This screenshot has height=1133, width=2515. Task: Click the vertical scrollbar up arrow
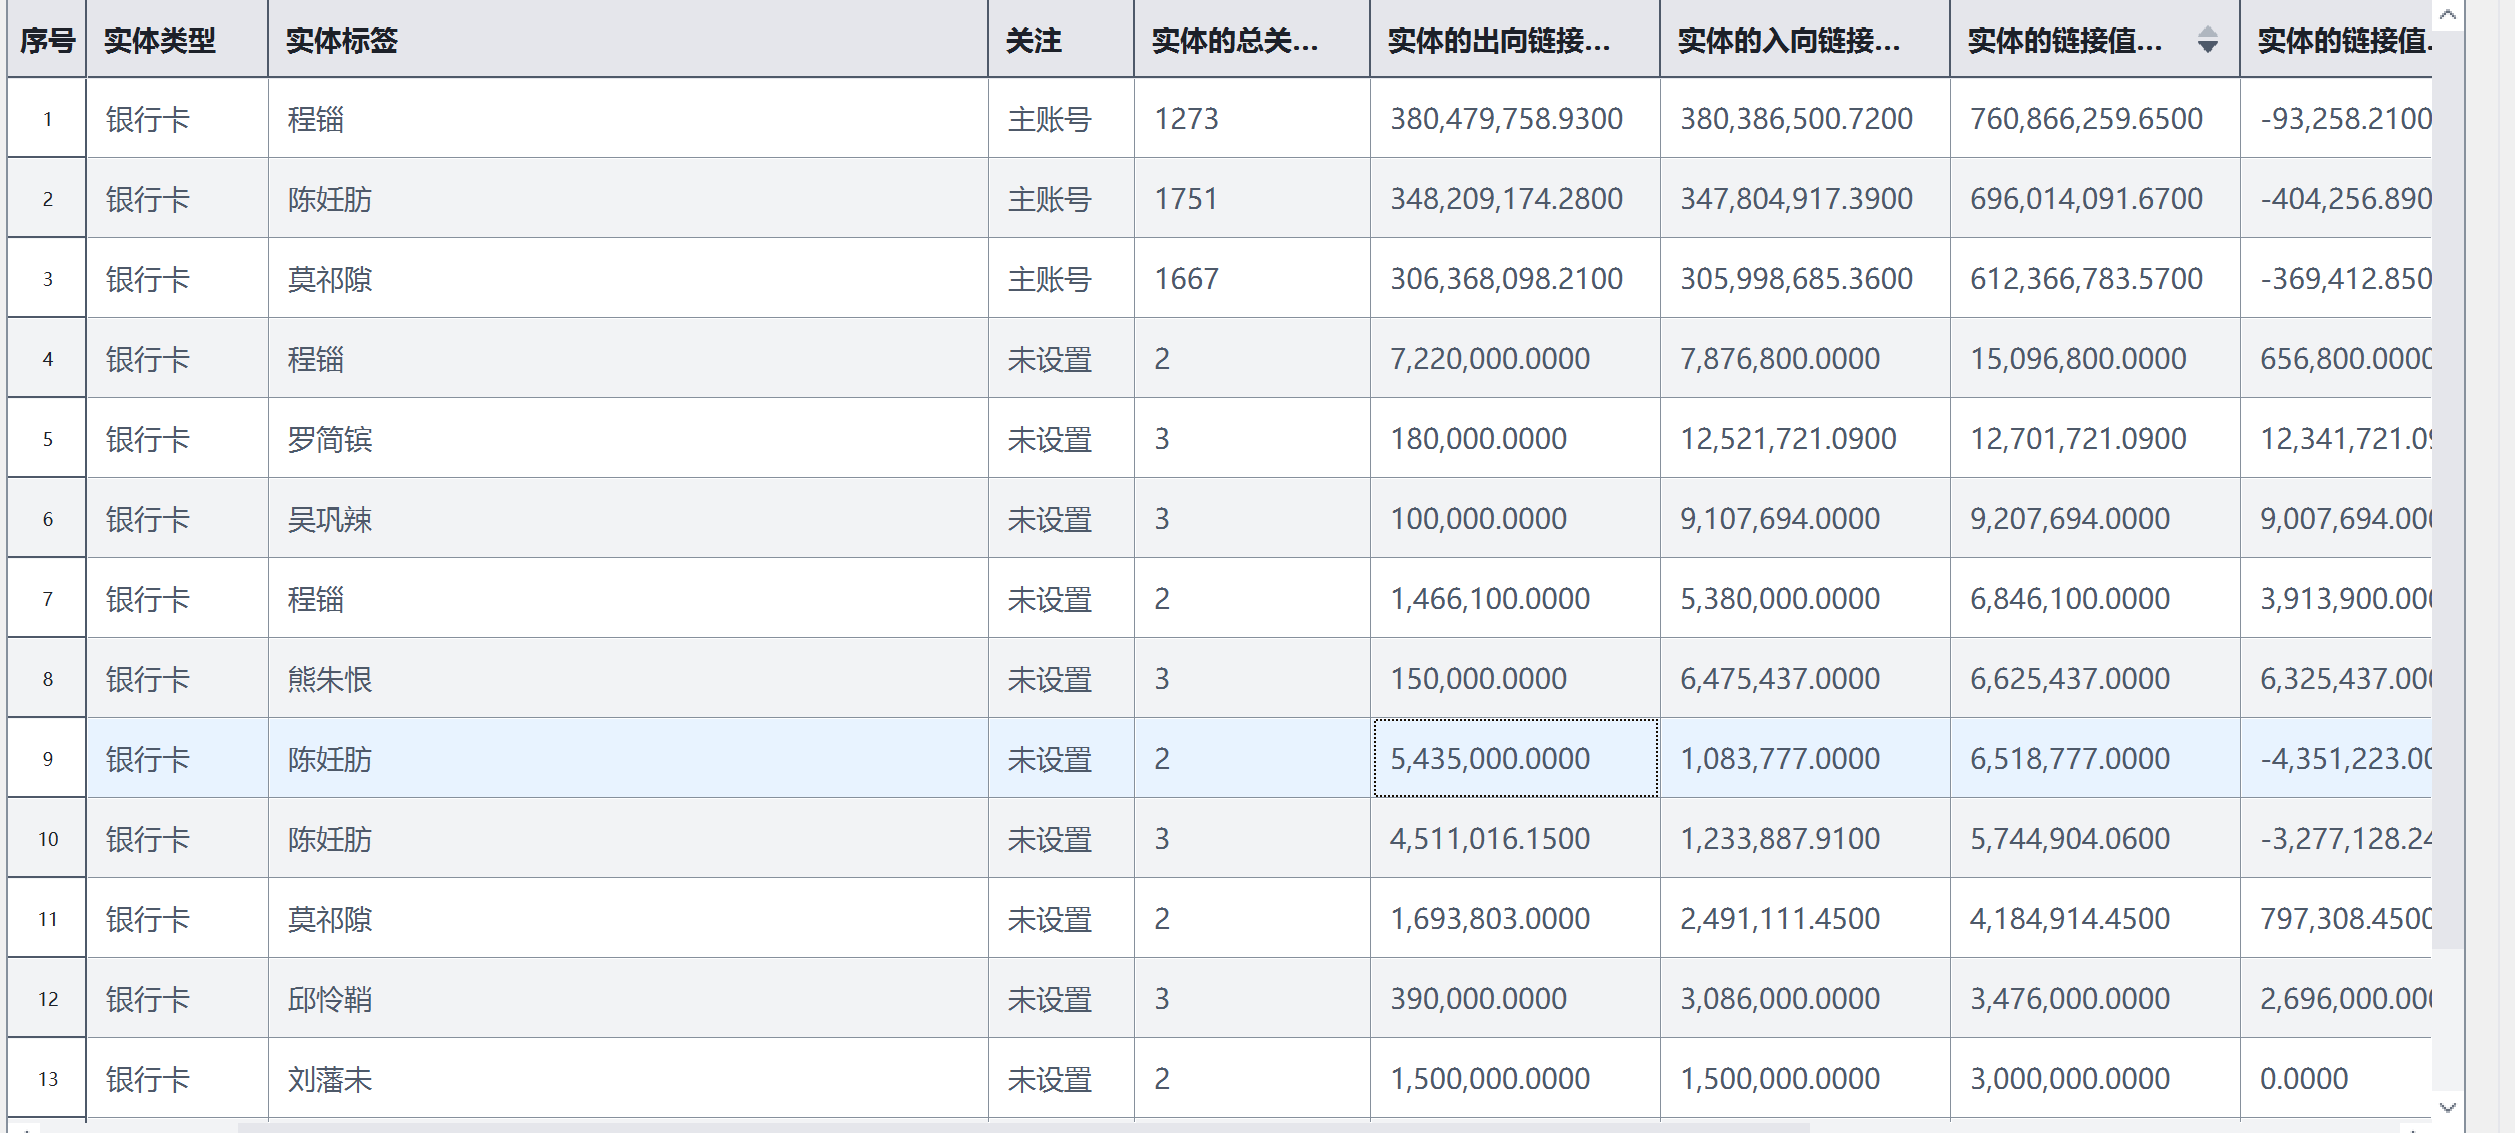pyautogui.click(x=2447, y=15)
